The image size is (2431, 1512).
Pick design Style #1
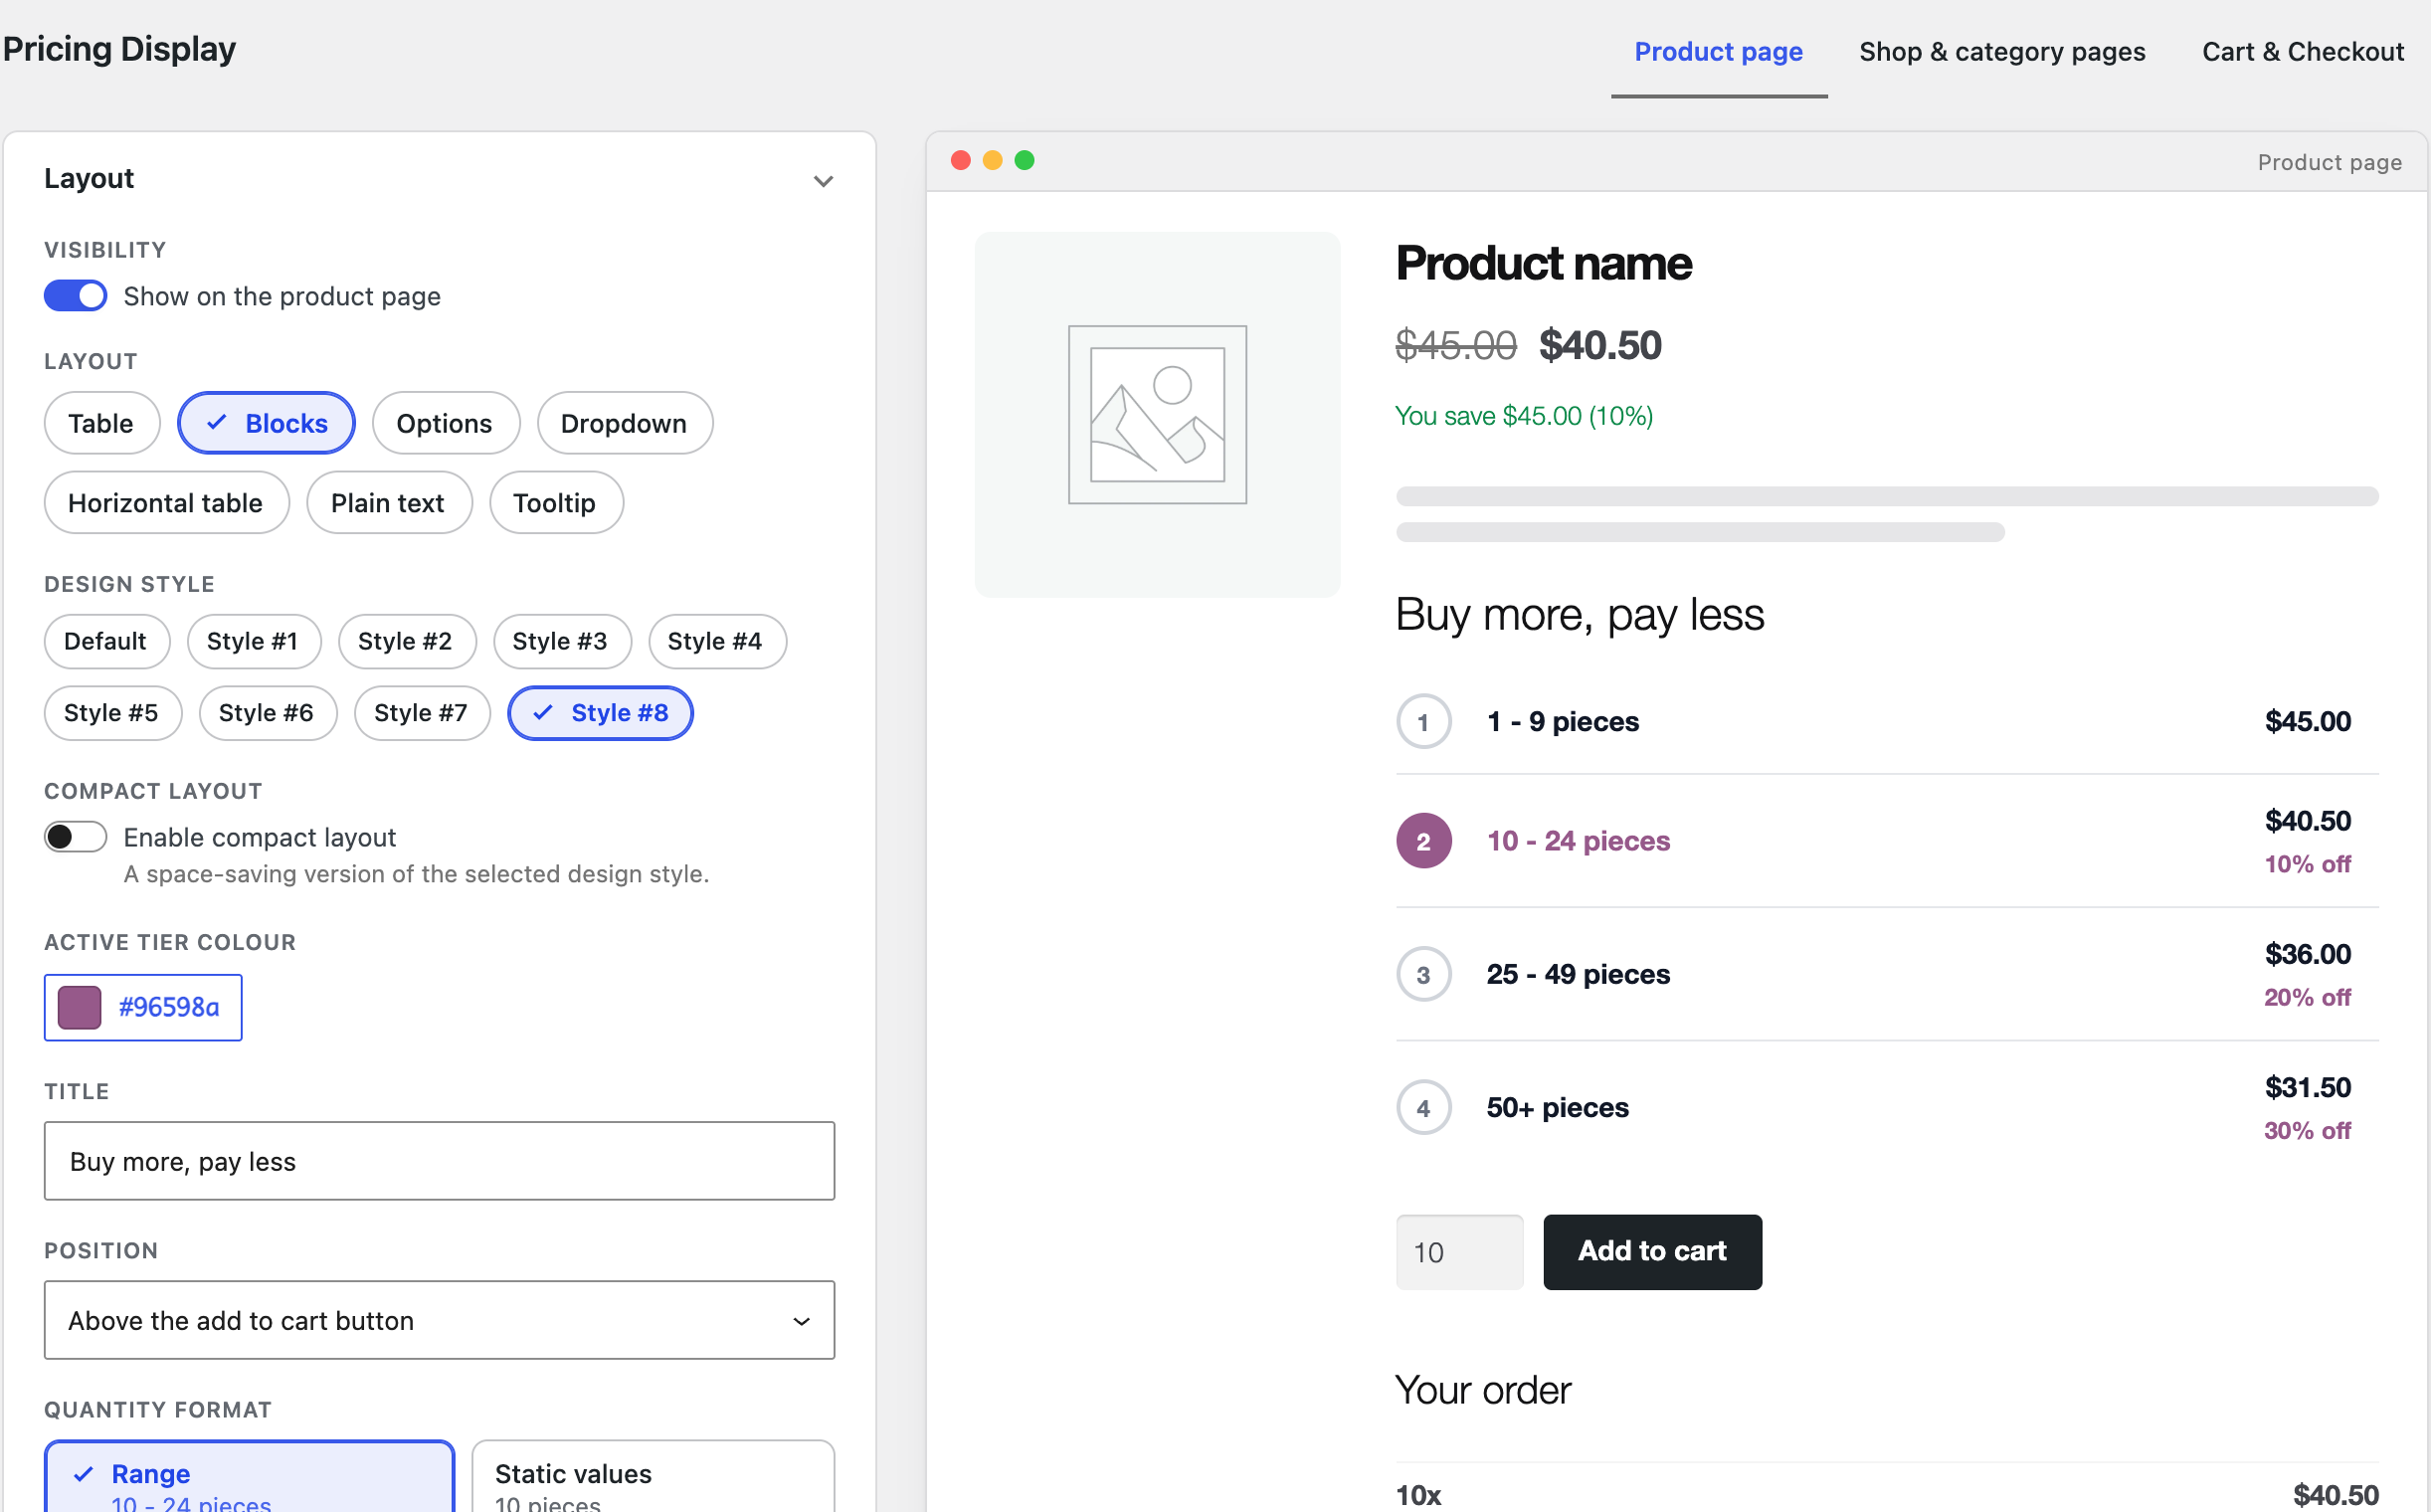pyautogui.click(x=253, y=641)
